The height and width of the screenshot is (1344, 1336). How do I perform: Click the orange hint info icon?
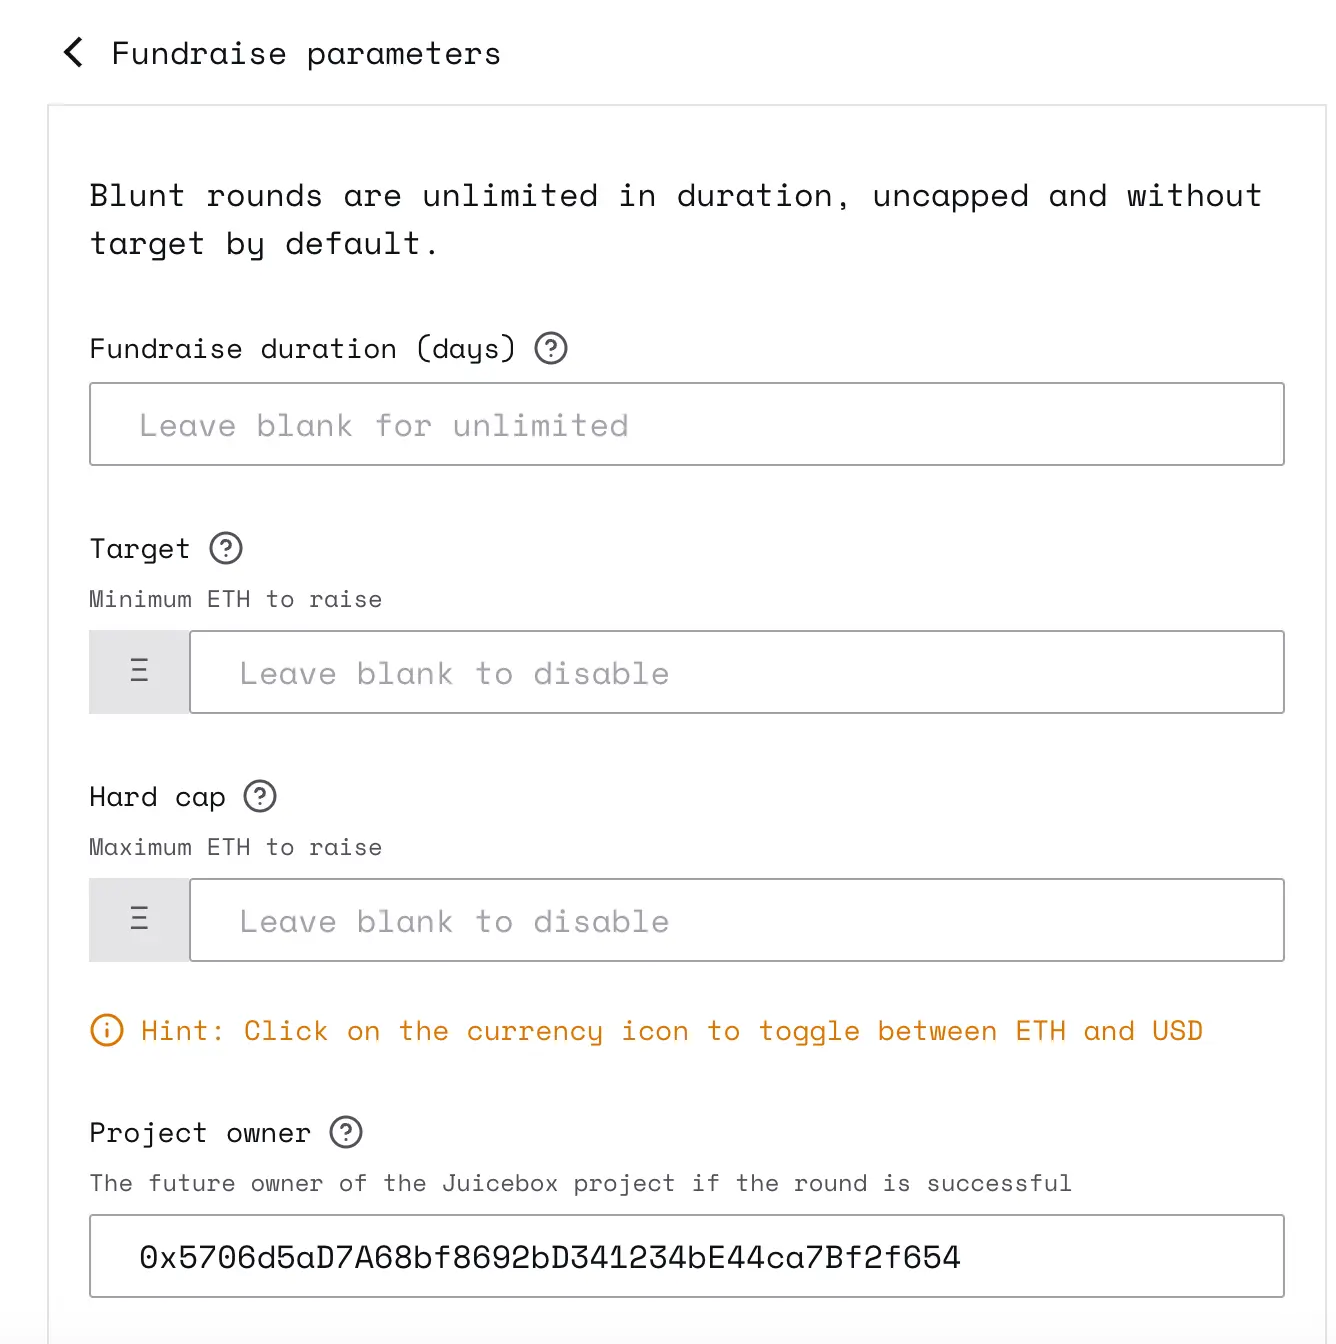106,1030
